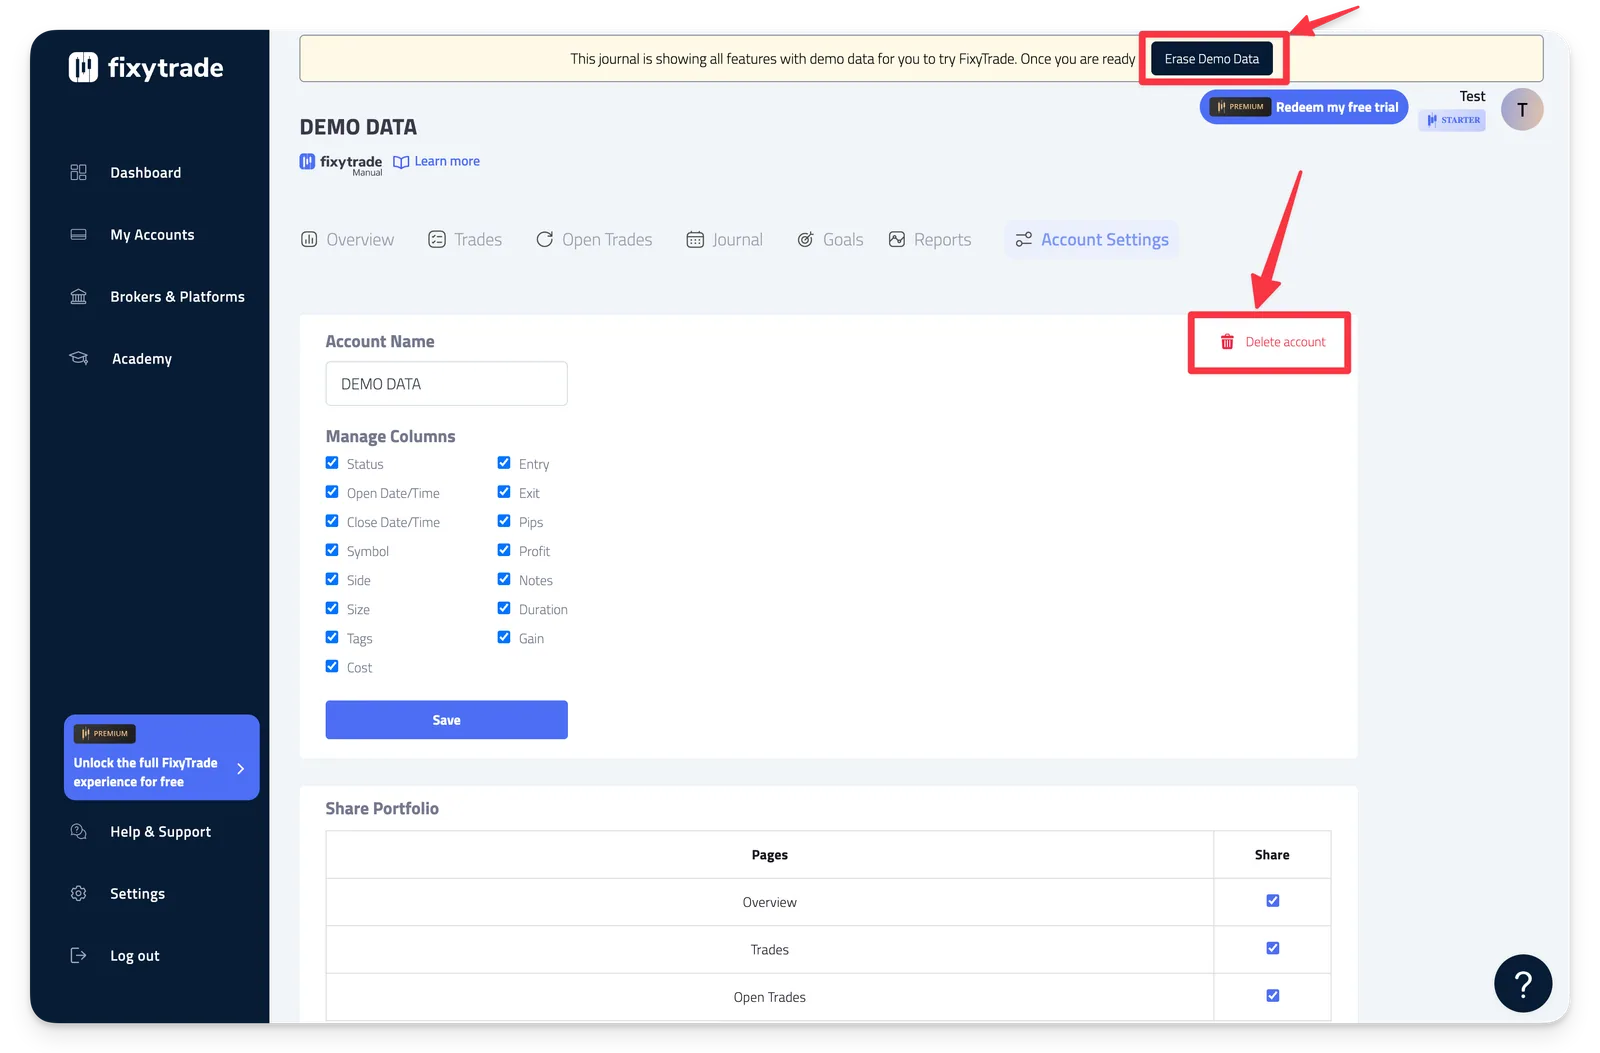The height and width of the screenshot is (1053, 1600).
Task: Toggle the Size column checkbox
Action: point(332,608)
